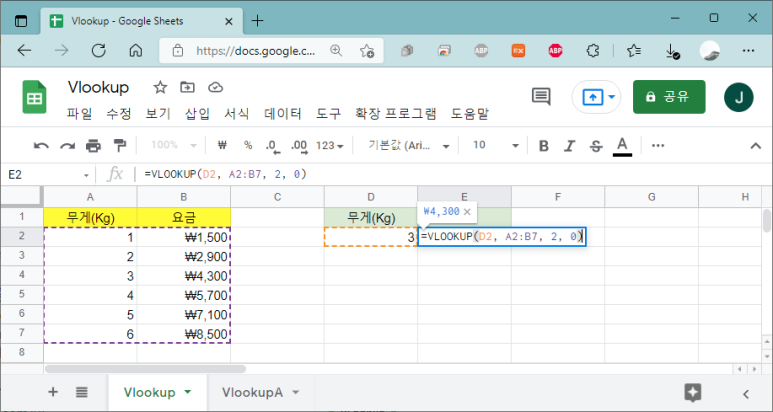Dismiss the ₩4,300 formula preview

[467, 212]
